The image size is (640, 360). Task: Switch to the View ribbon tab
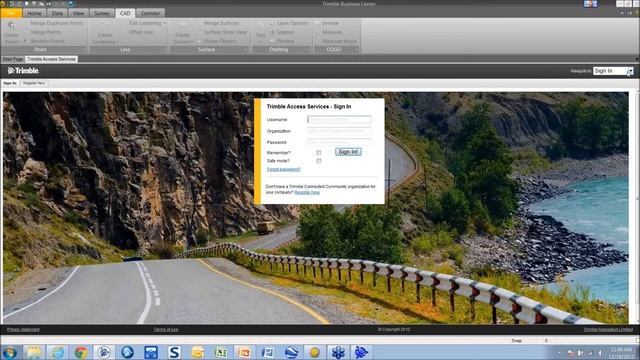tap(78, 13)
